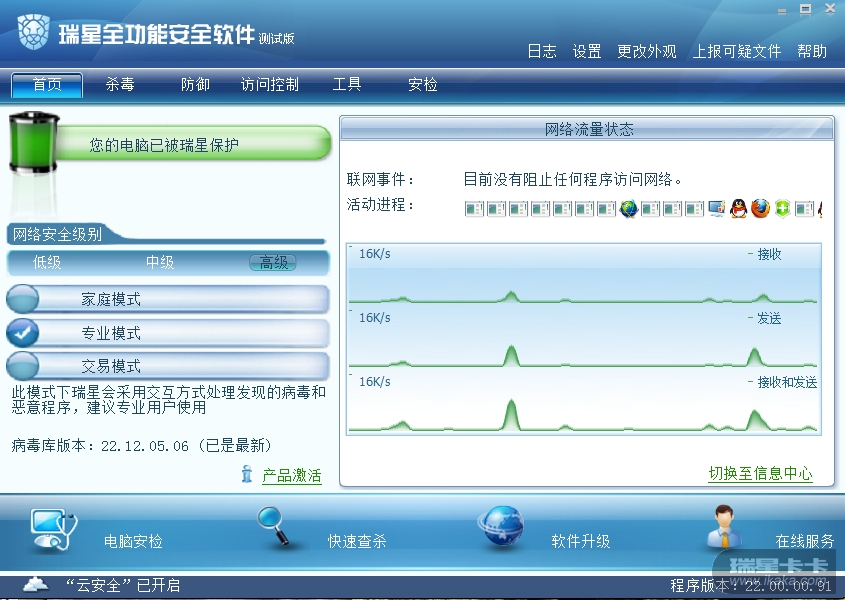845x600 pixels.
Task: Open the 安检 tab
Action: [x=422, y=84]
